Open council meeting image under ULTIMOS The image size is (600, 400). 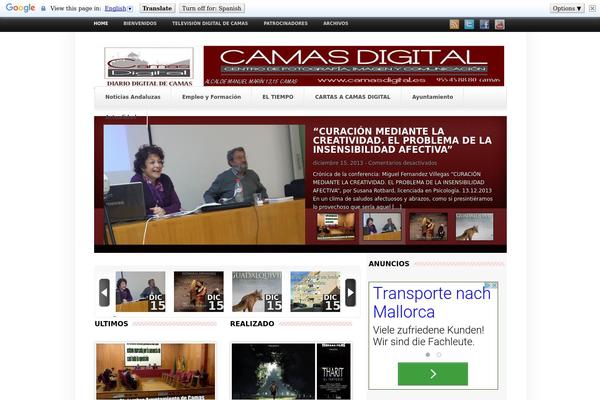[x=155, y=371]
